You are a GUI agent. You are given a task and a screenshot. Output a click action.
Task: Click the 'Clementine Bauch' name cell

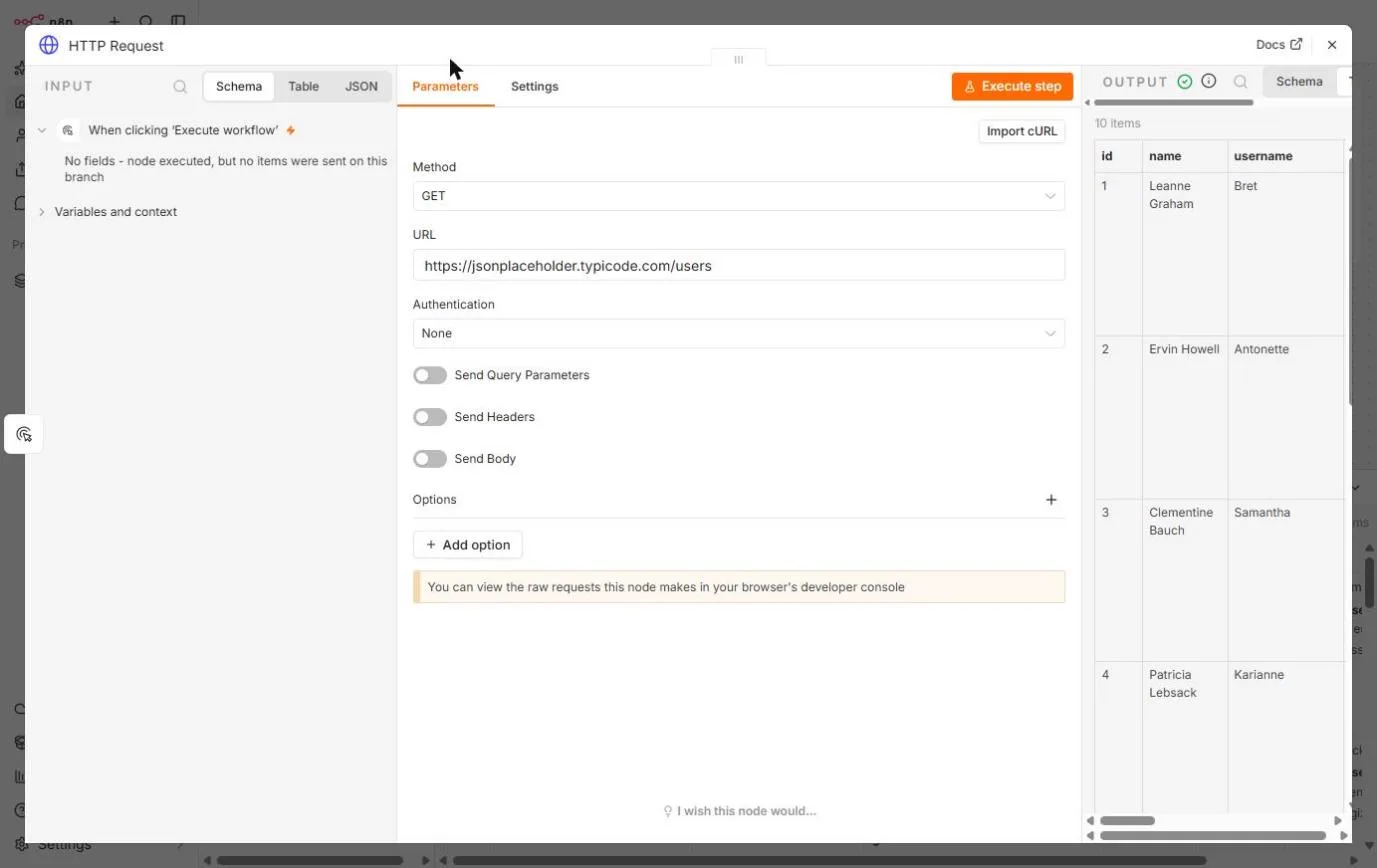click(1185, 581)
